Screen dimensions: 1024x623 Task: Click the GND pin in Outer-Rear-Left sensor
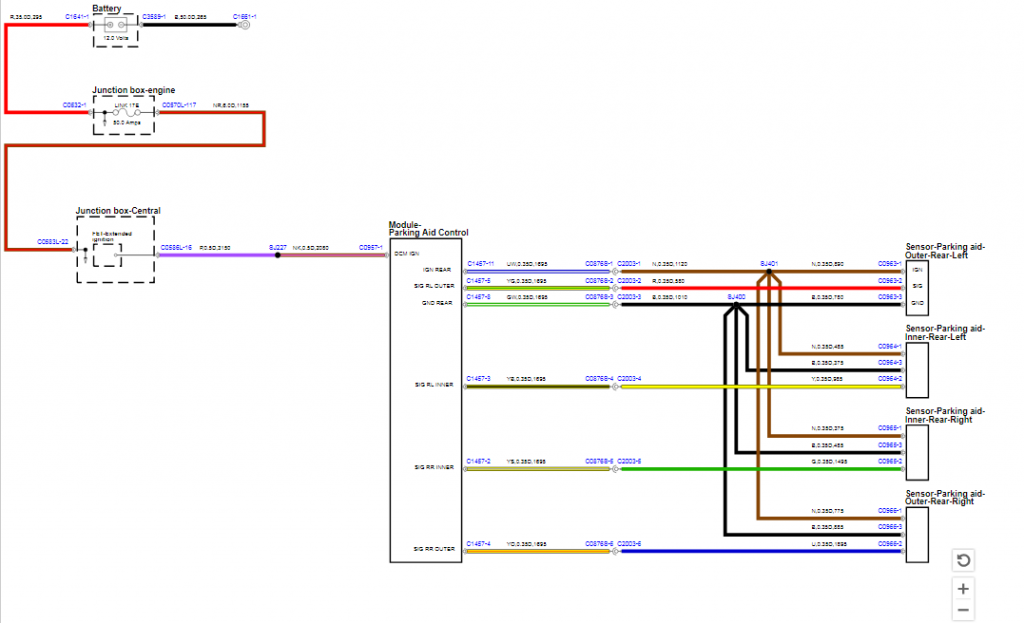tap(918, 303)
